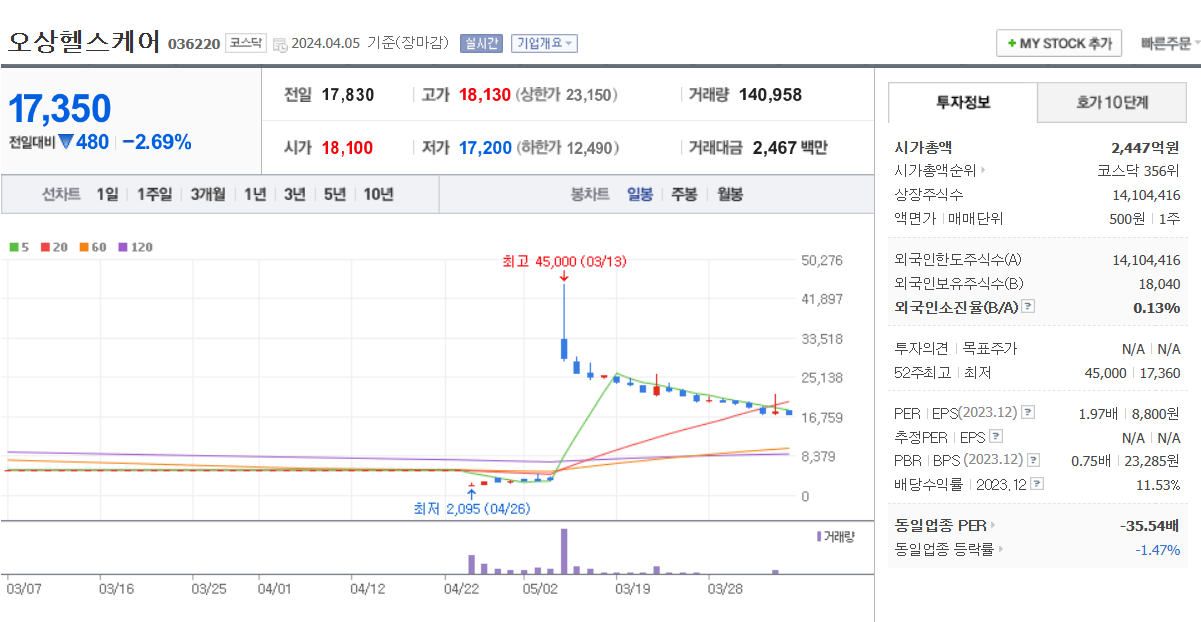Screen dimensions: 1201x622
Task: Click the green 5-day moving average legend
Action: tap(19, 247)
